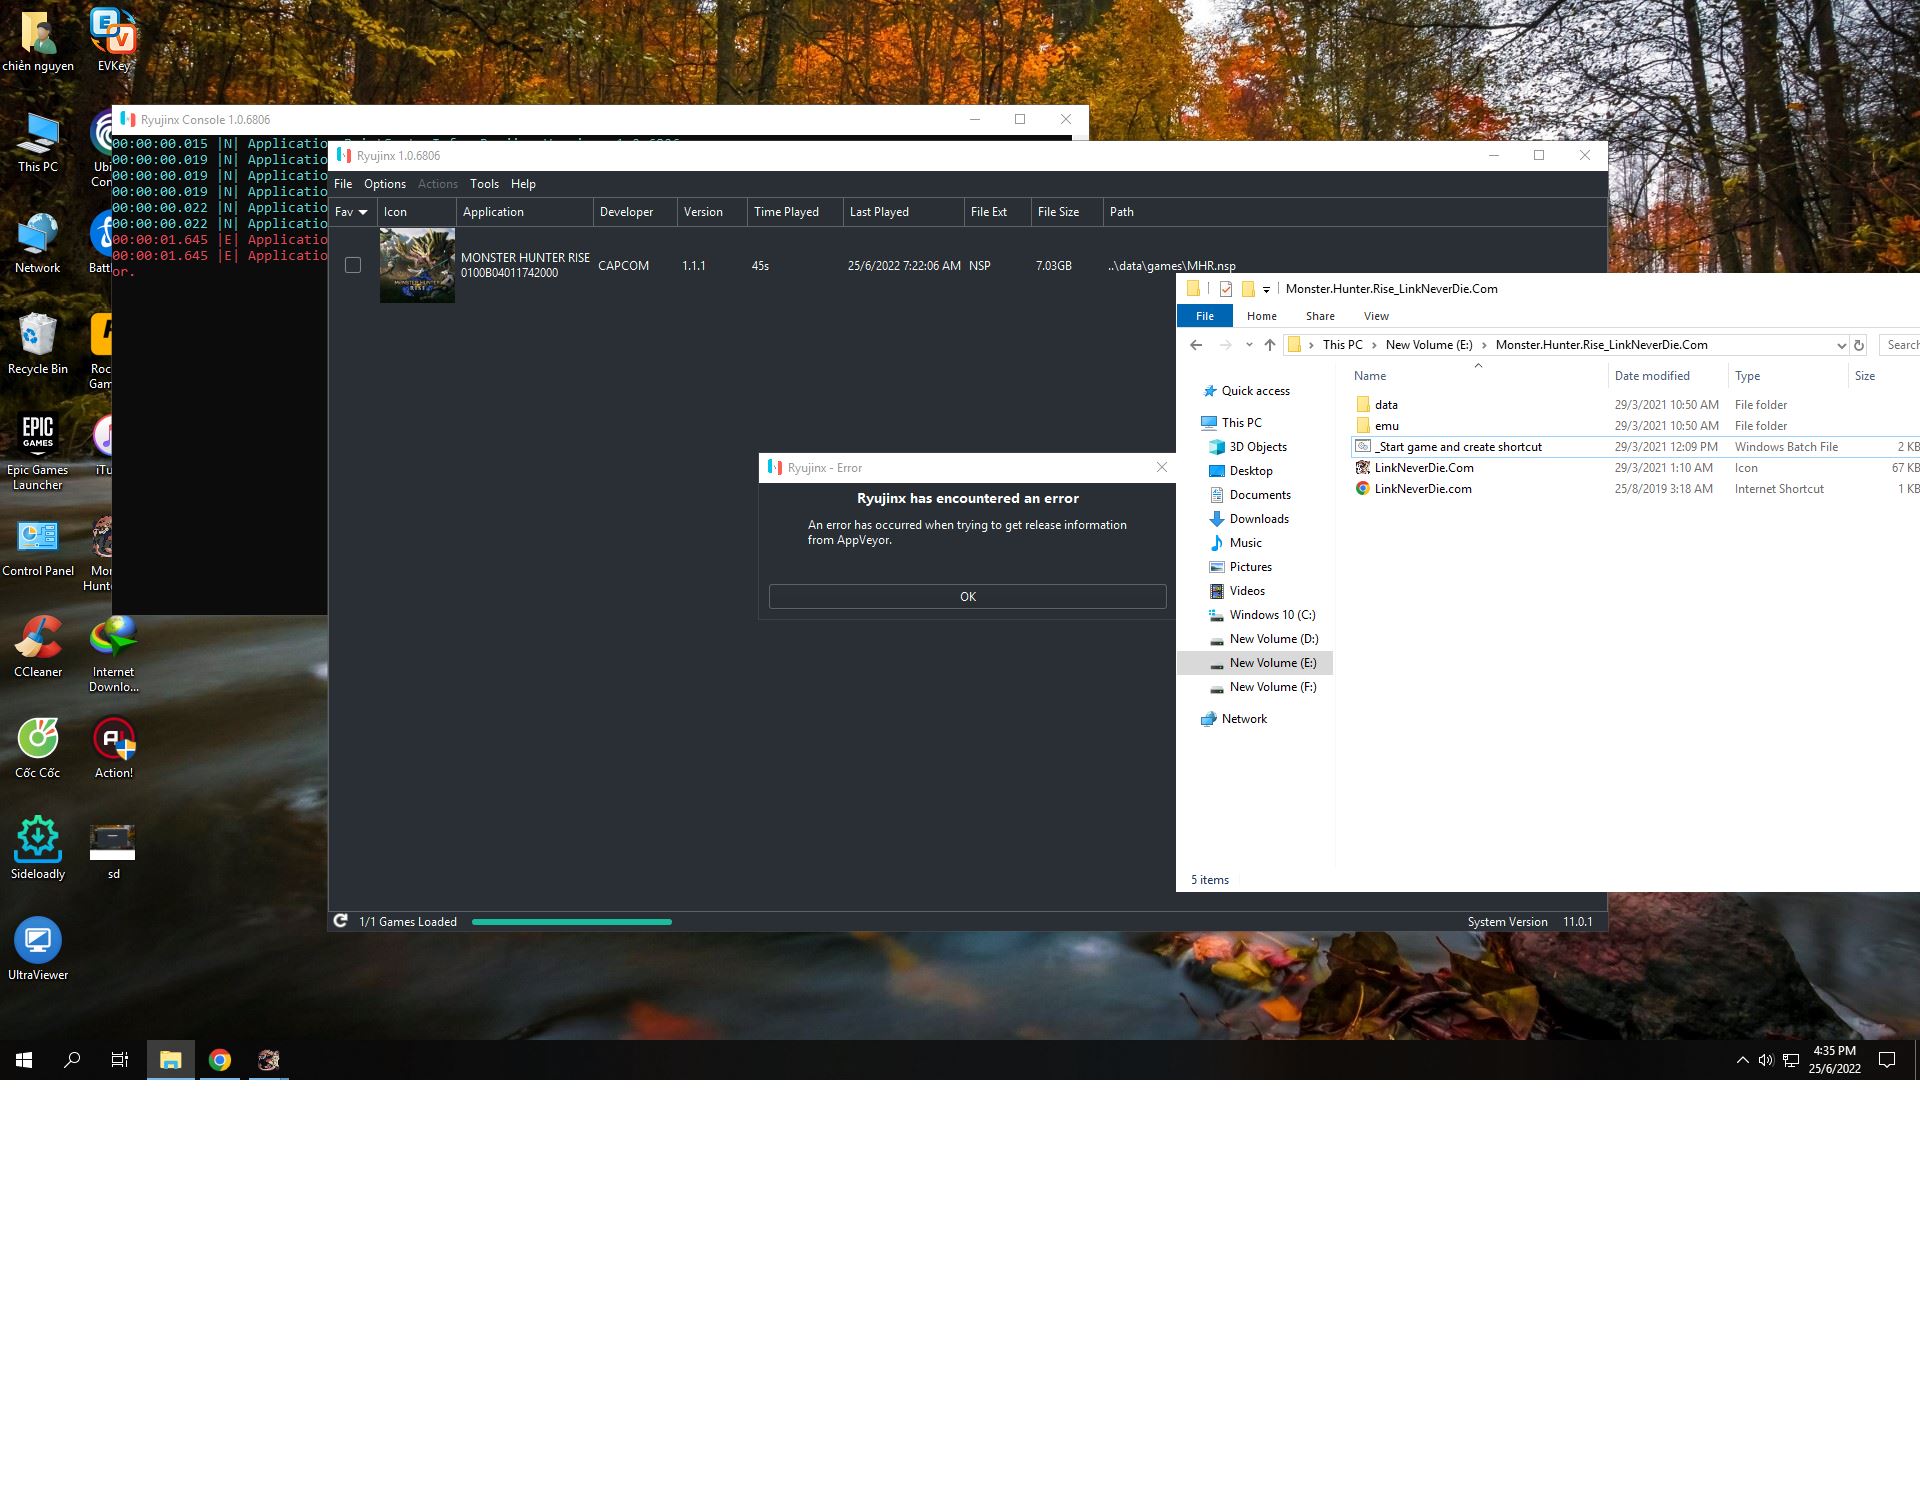Open the Options menu in Ryujinx
Screen dimensions: 1920x1498
click(x=384, y=184)
